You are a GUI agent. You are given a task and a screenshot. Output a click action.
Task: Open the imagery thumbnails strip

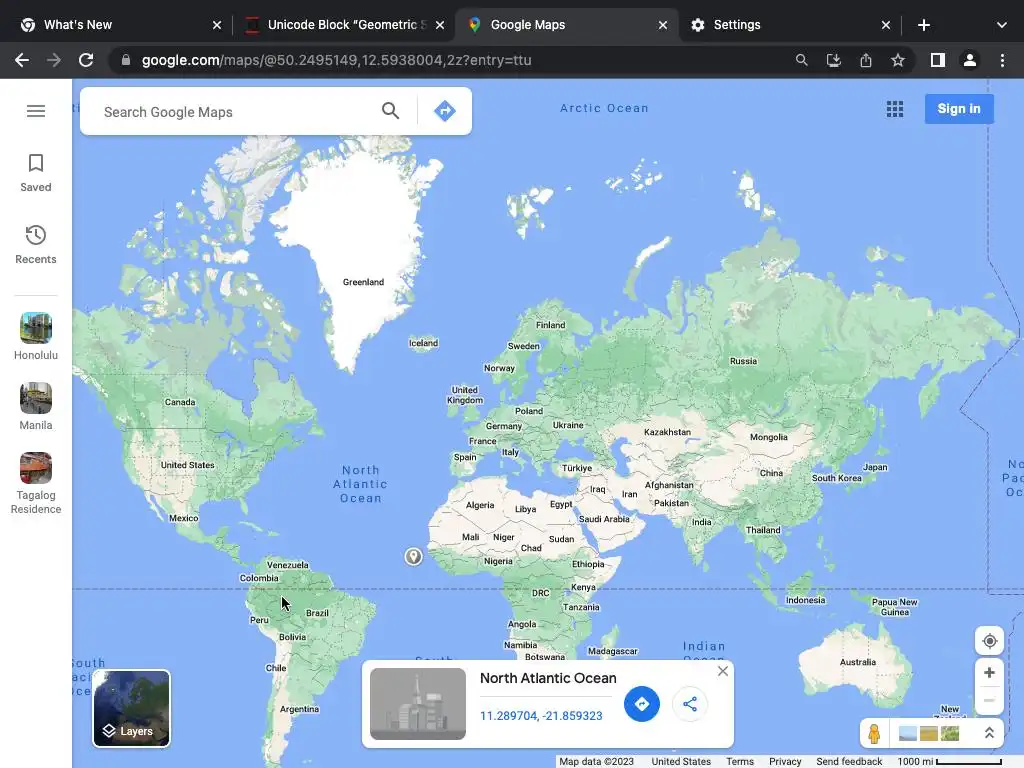[x=929, y=733]
